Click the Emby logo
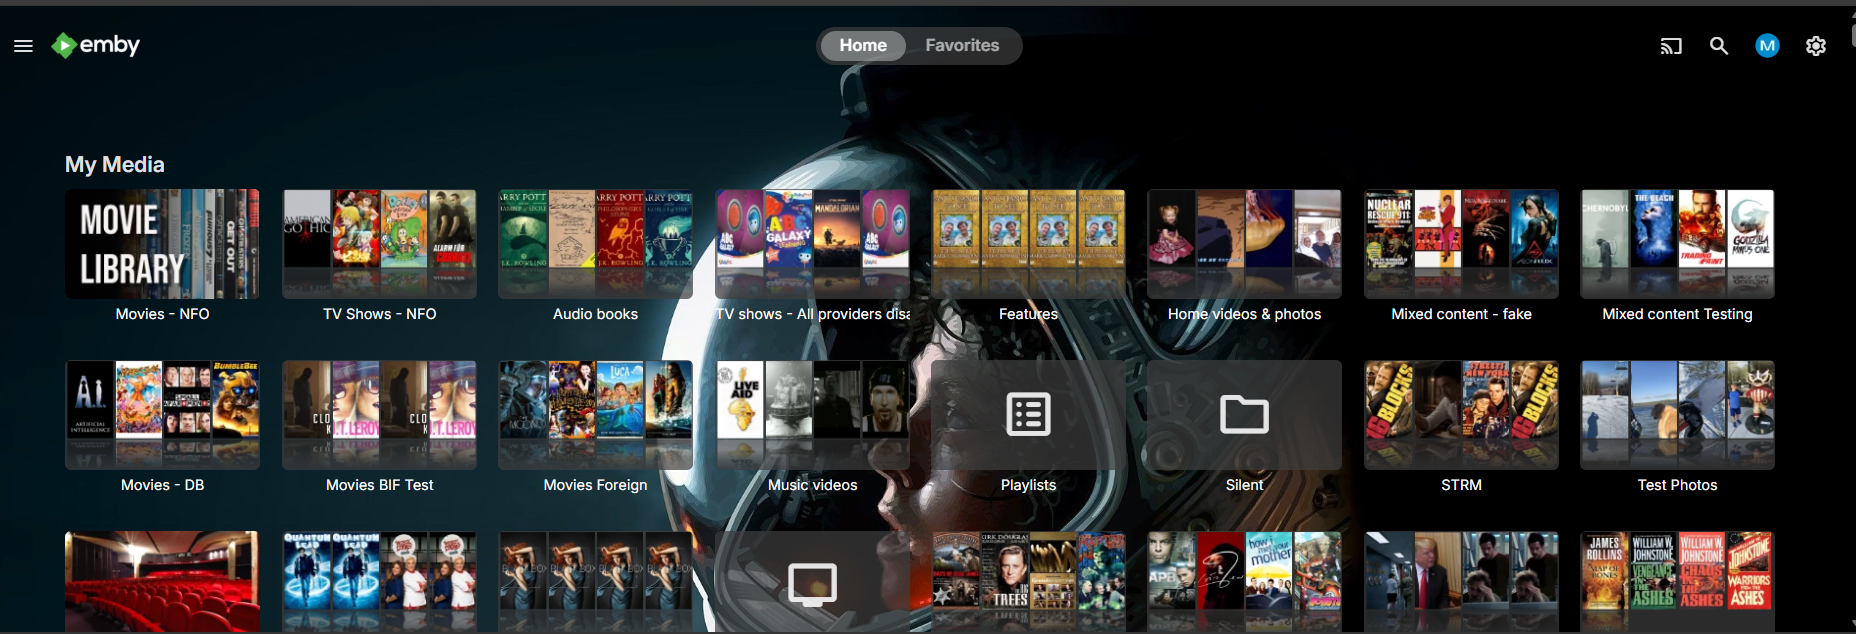The width and height of the screenshot is (1856, 634). click(96, 45)
